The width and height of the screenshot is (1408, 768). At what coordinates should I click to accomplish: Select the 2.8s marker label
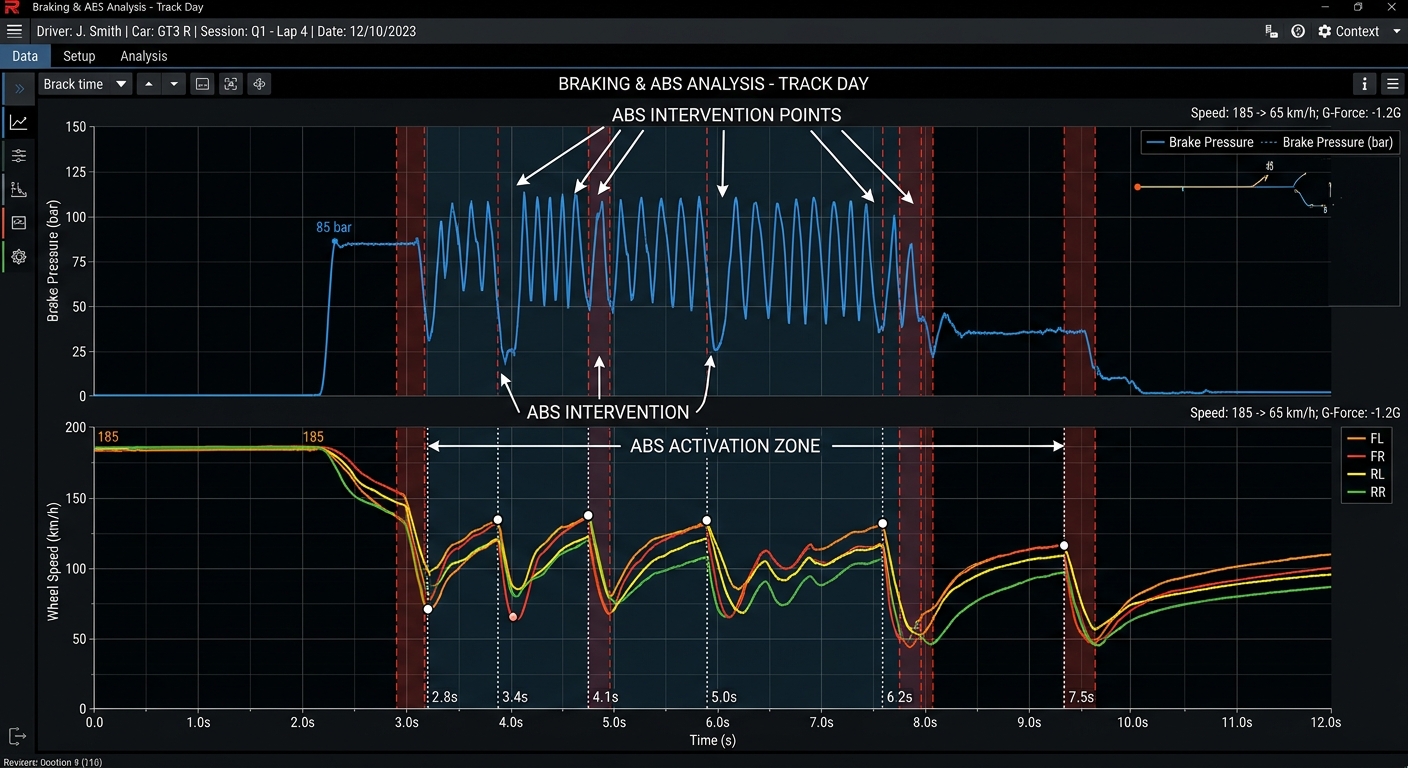tap(445, 697)
